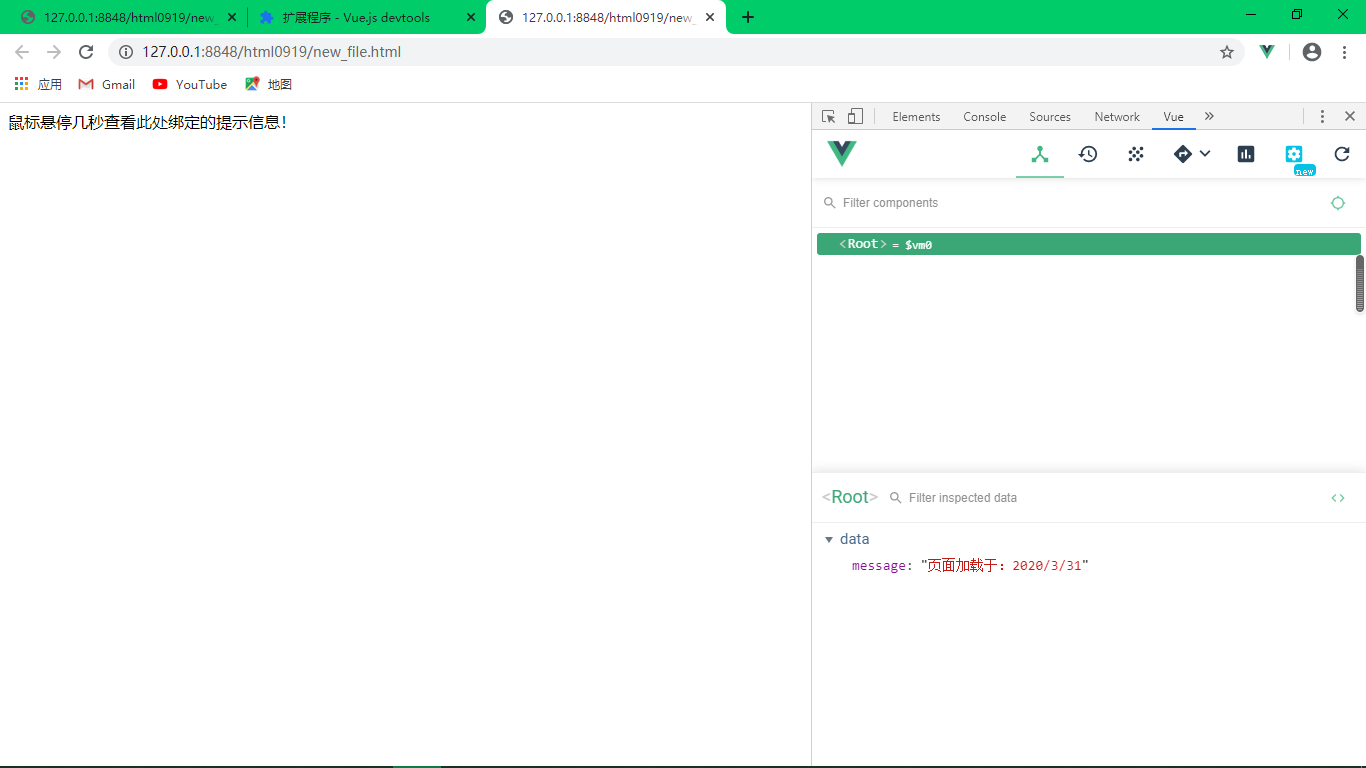
Task: Open the chevron dropdown beside the Routing icon
Action: tap(1205, 153)
